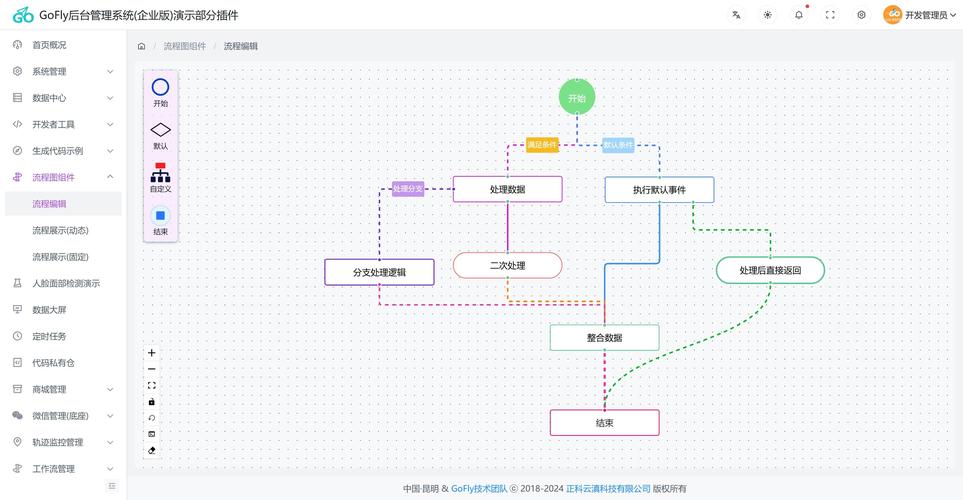
Task: Select the 自定义 custom node in palette
Action: click(160, 178)
